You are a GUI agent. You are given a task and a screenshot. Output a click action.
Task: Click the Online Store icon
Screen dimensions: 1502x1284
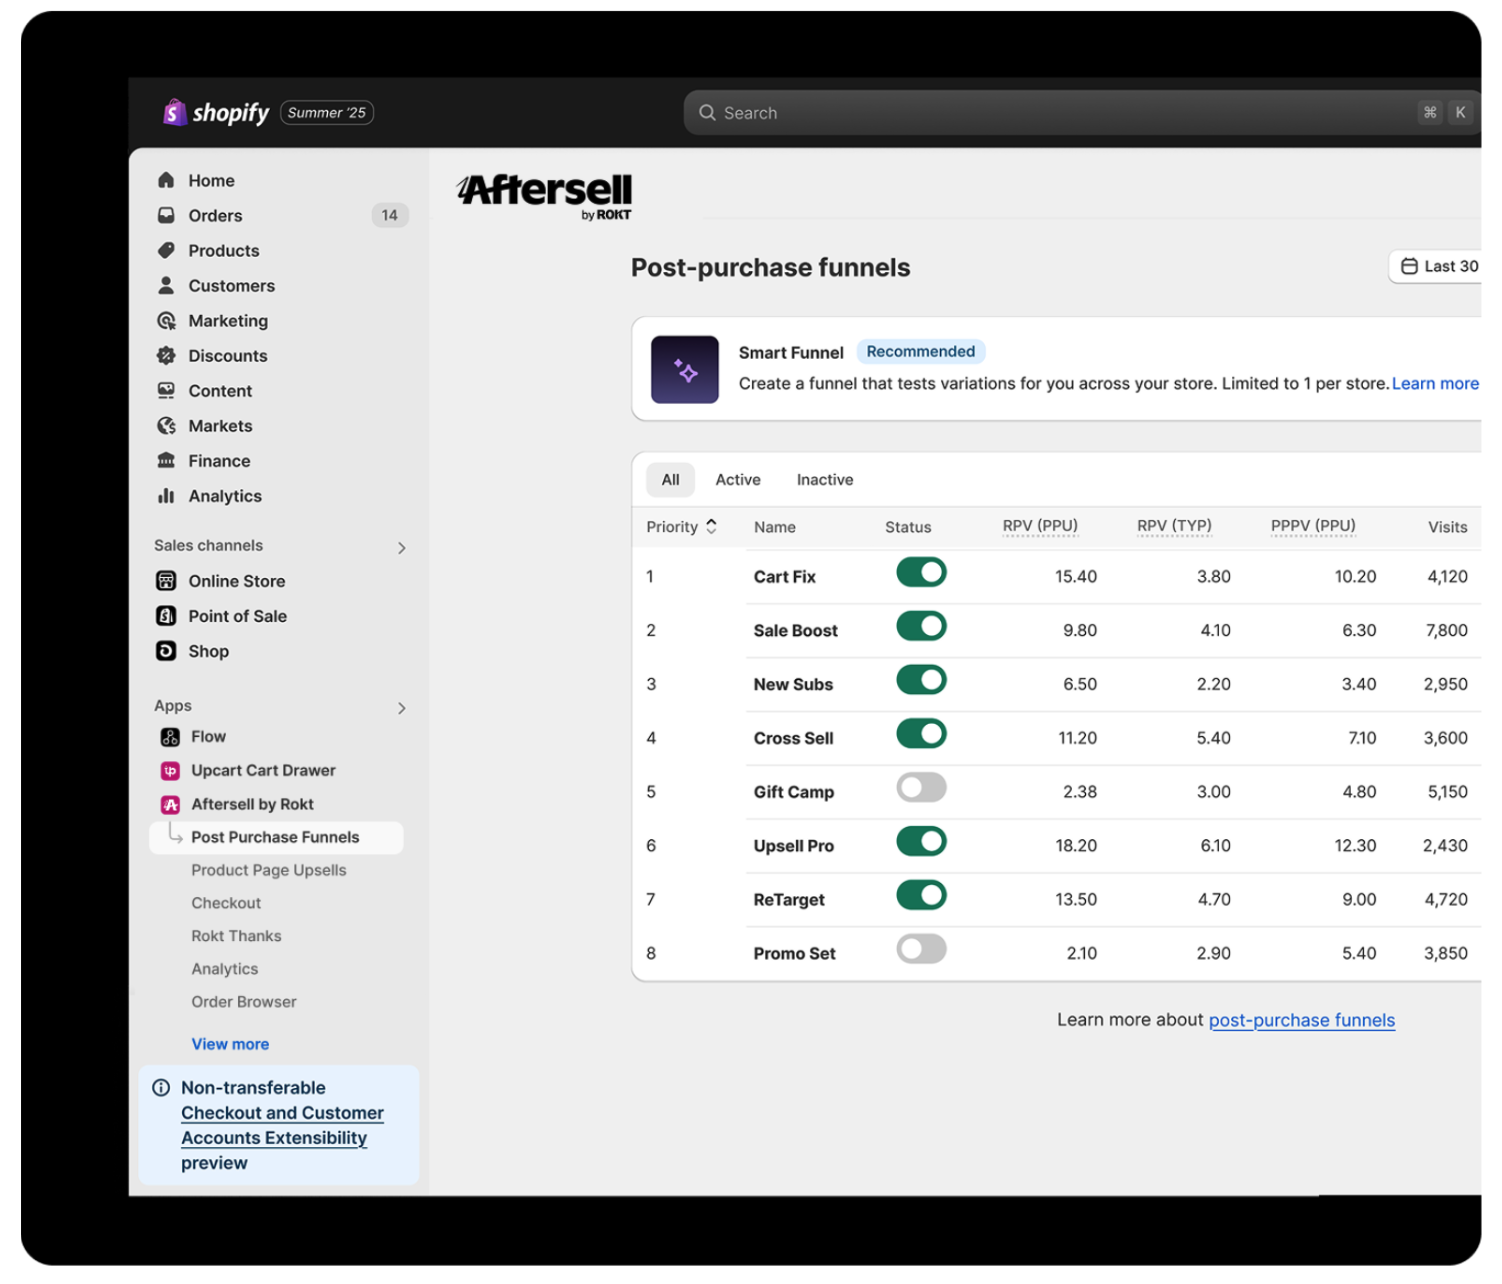point(166,580)
